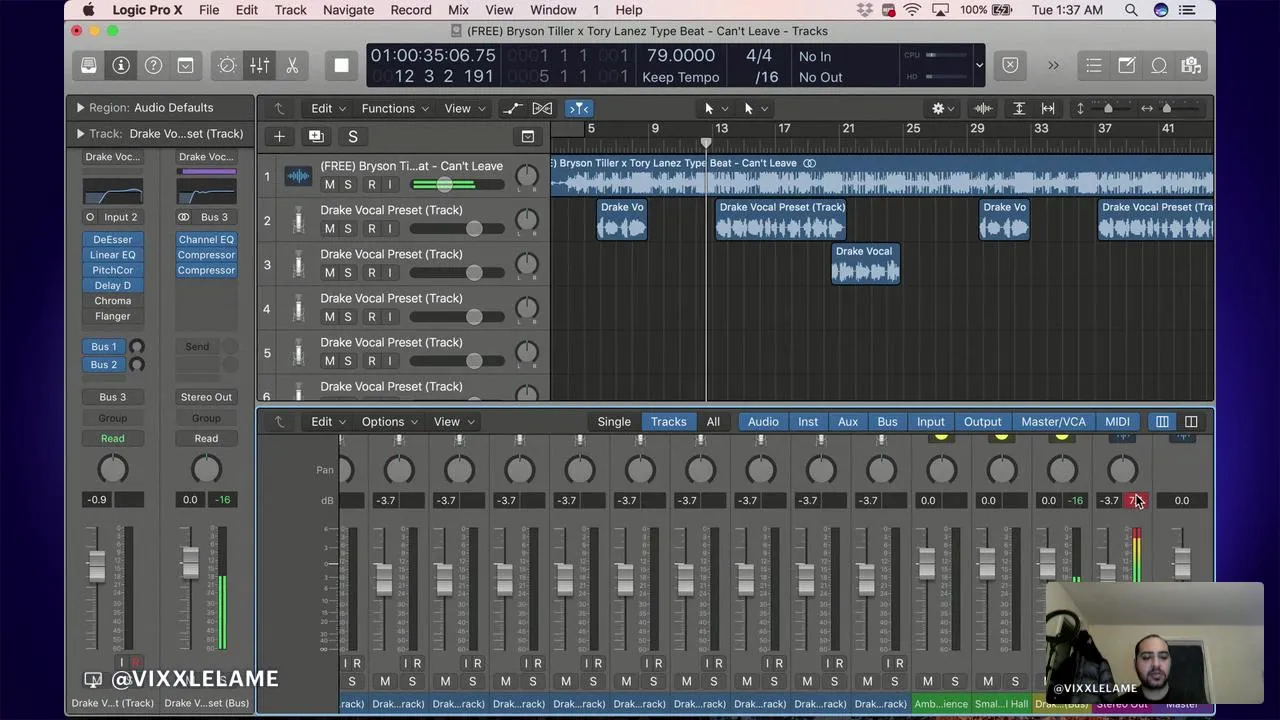Viewport: 1280px width, 720px height.
Task: Open Editors scissors button
Action: tap(292, 65)
